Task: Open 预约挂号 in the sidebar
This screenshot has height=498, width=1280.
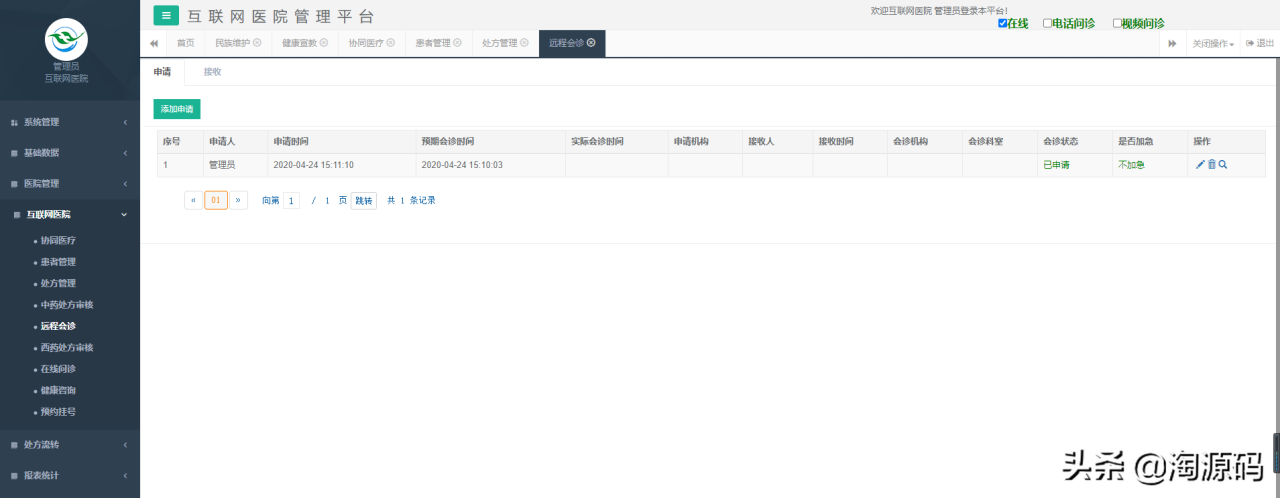Action: tap(58, 411)
